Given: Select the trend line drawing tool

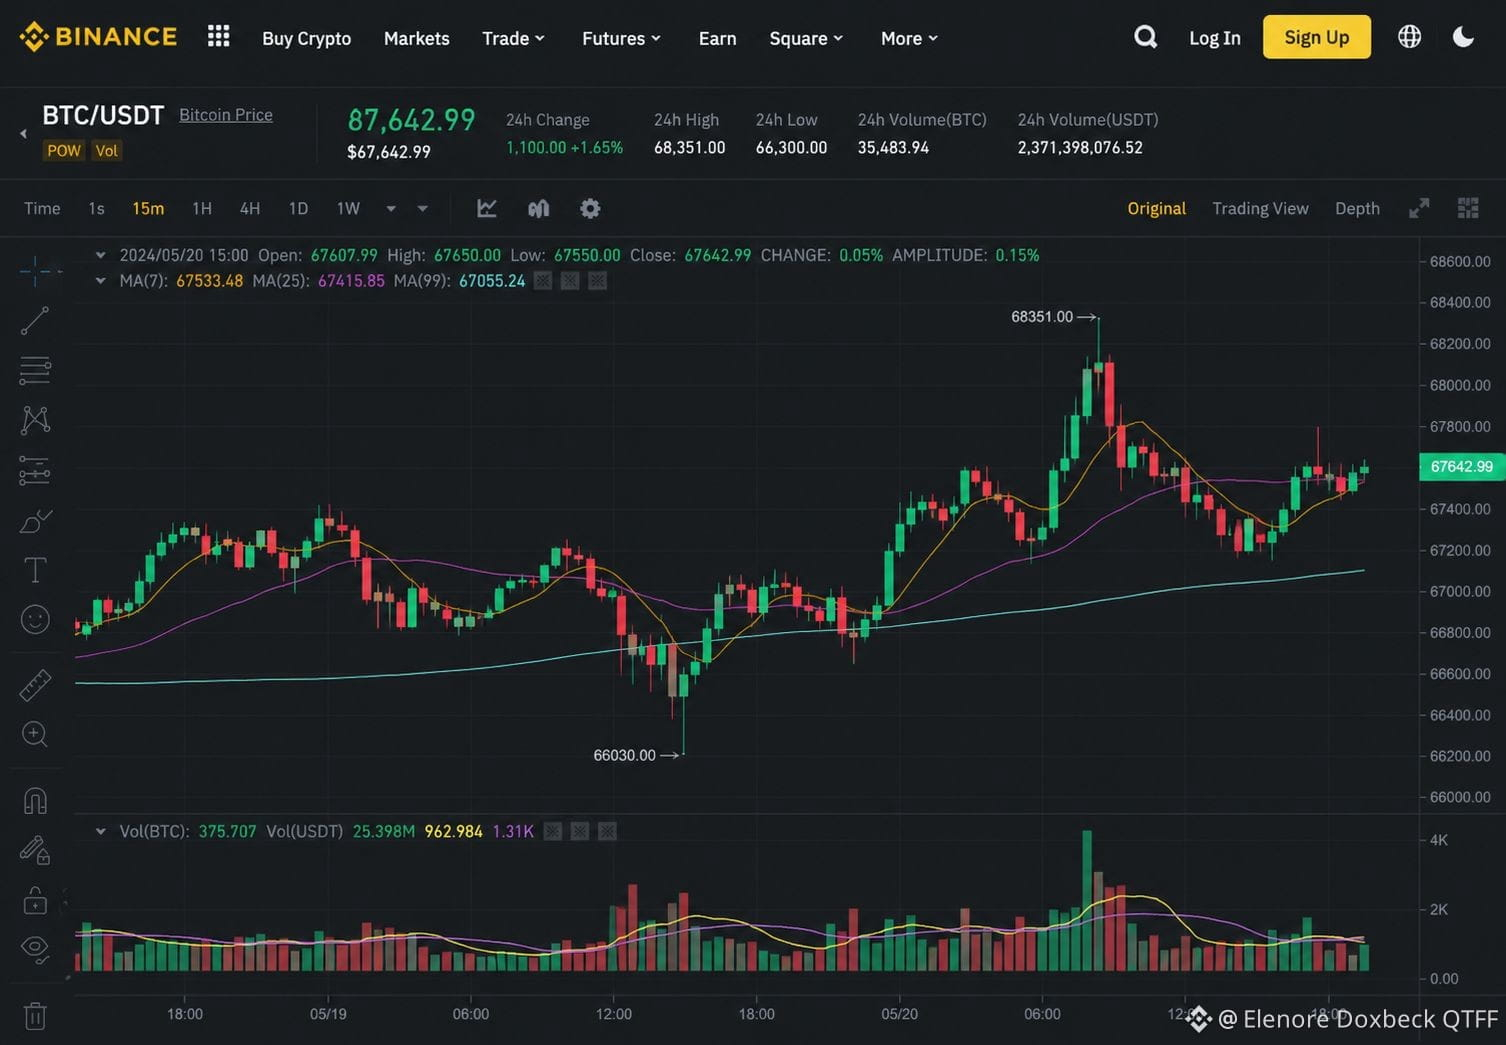Looking at the screenshot, I should tap(35, 321).
